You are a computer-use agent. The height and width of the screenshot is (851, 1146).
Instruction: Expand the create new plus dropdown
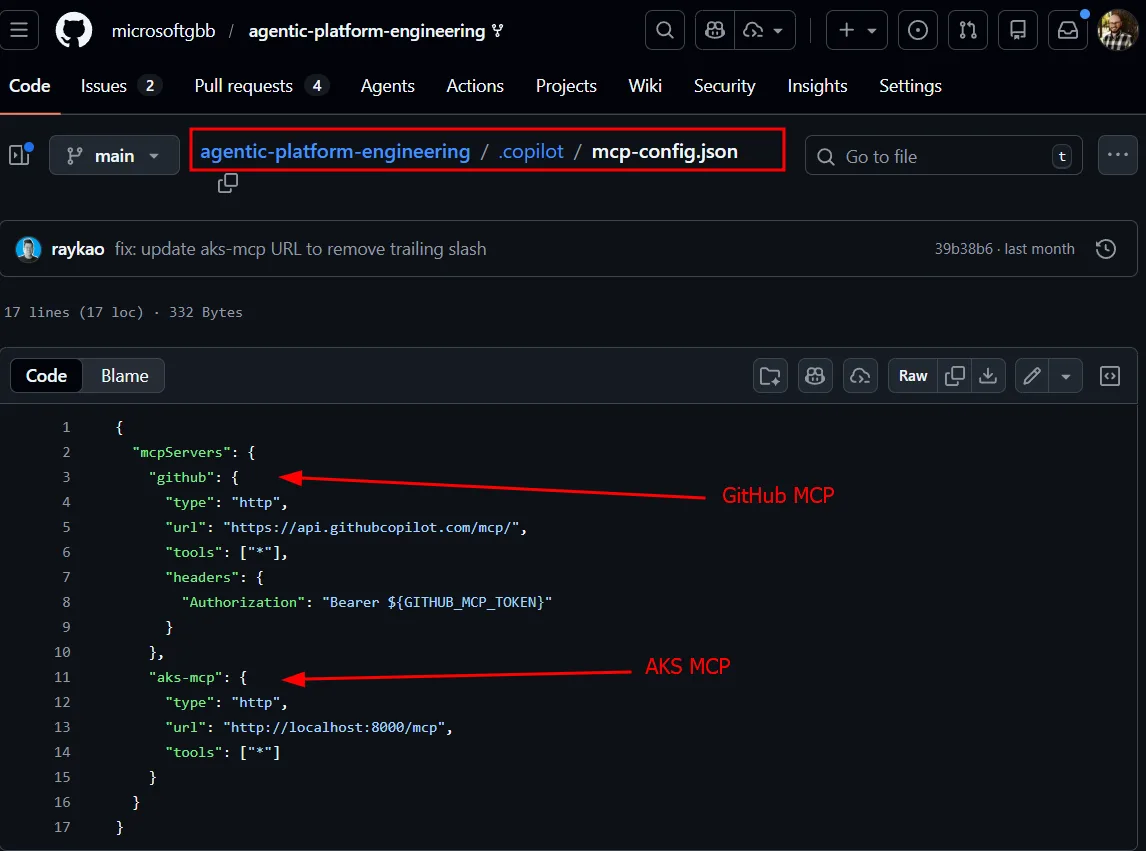pyautogui.click(x=857, y=30)
